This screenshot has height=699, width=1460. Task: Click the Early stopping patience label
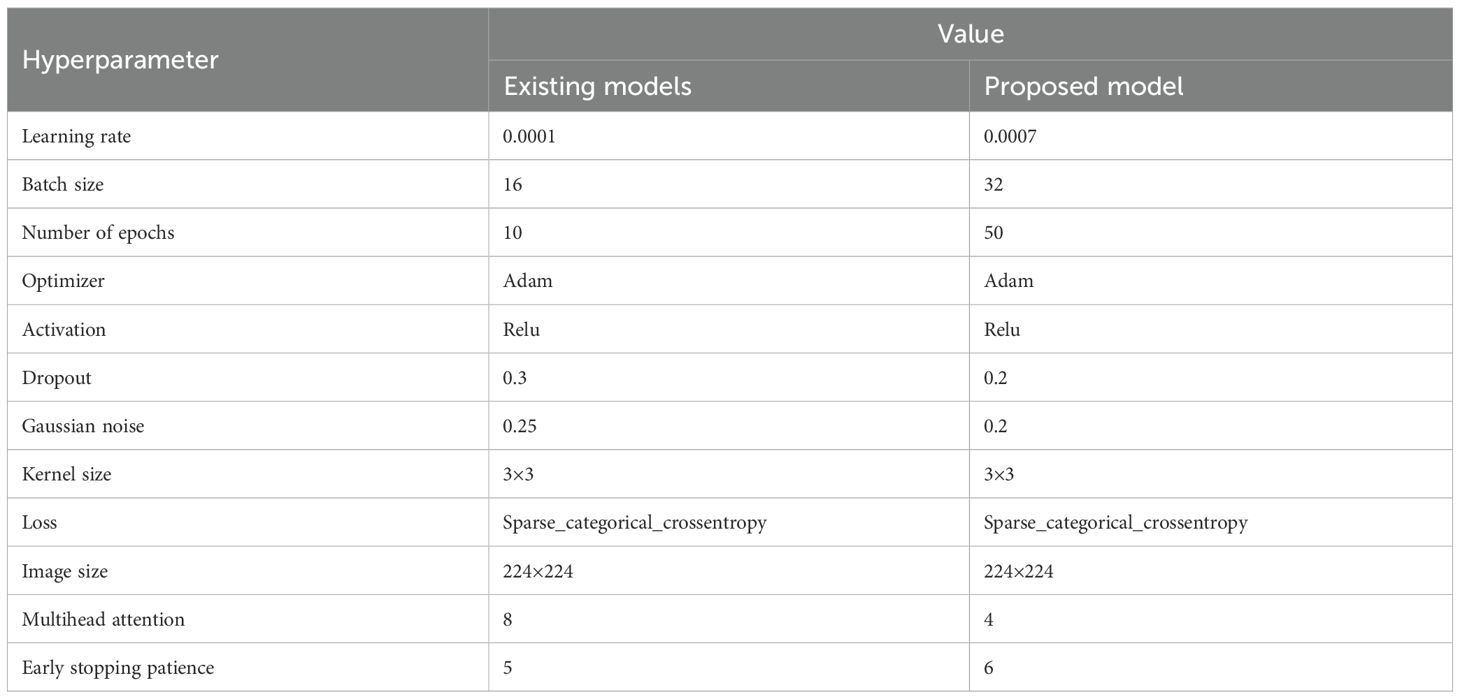(x=118, y=667)
